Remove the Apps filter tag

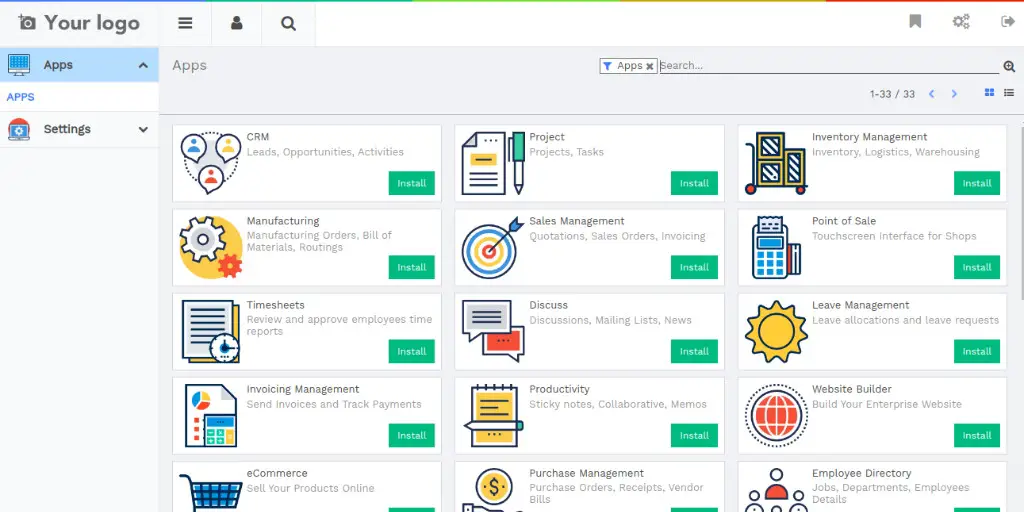pyautogui.click(x=650, y=66)
